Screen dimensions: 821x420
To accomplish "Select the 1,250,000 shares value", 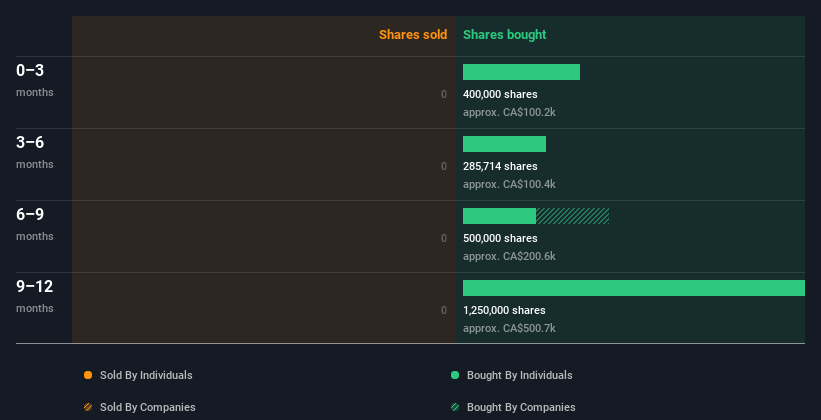I will click(504, 311).
